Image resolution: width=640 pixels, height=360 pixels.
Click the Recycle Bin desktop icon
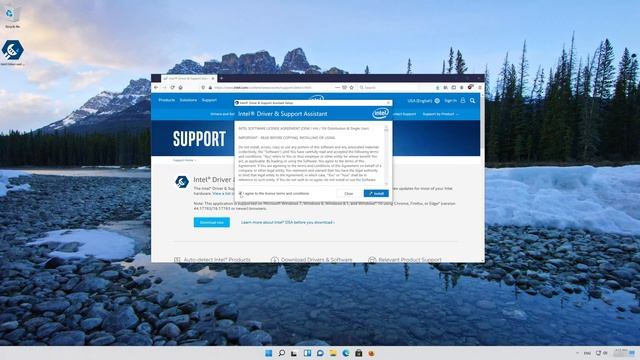[12, 17]
